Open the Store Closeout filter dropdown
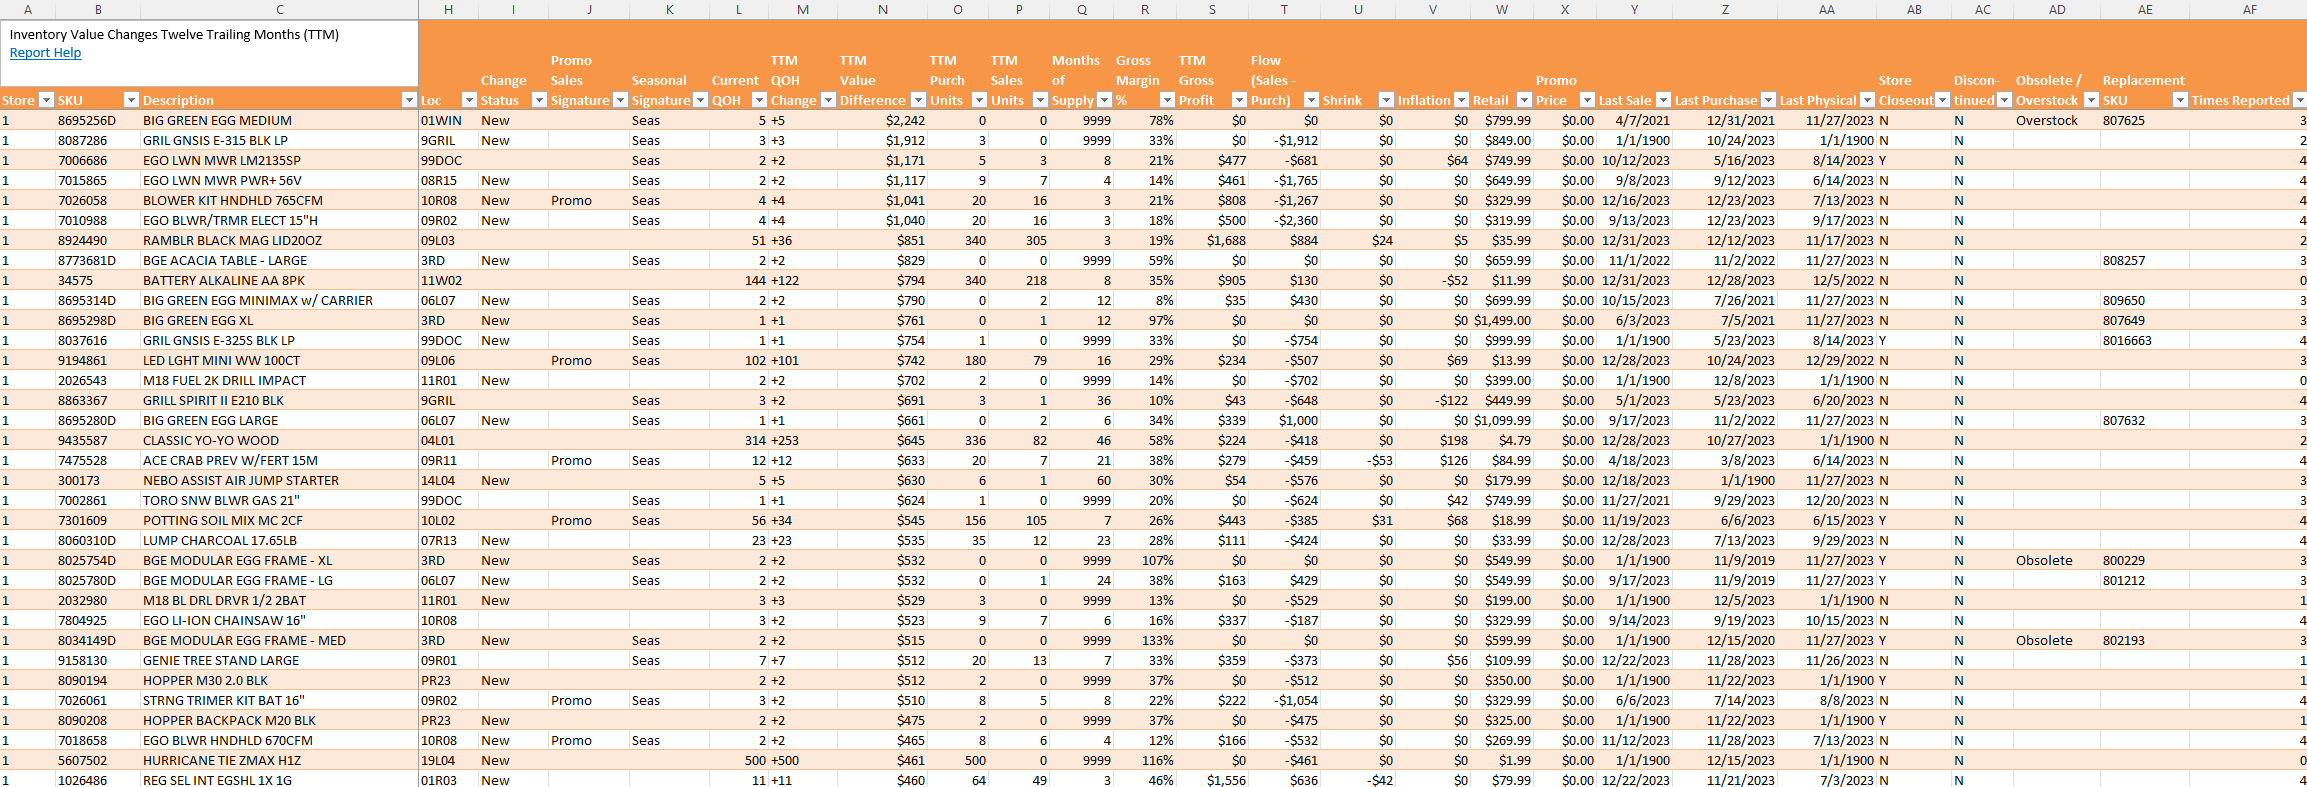Screen dimensions: 2307x787 [x=1942, y=100]
